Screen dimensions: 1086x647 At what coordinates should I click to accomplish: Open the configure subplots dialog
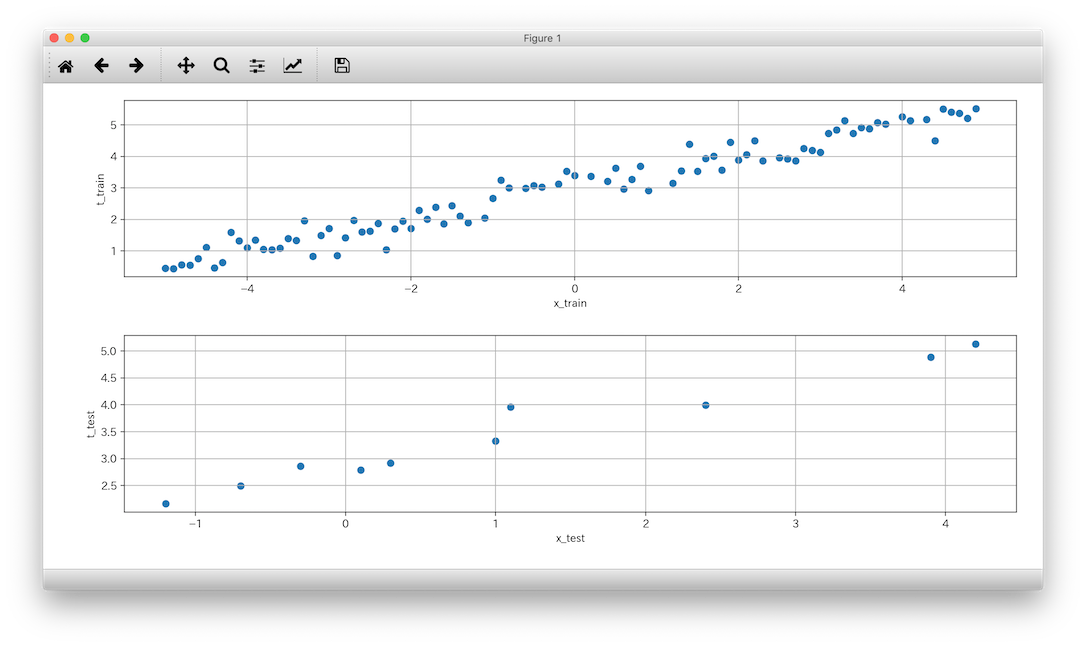[257, 66]
